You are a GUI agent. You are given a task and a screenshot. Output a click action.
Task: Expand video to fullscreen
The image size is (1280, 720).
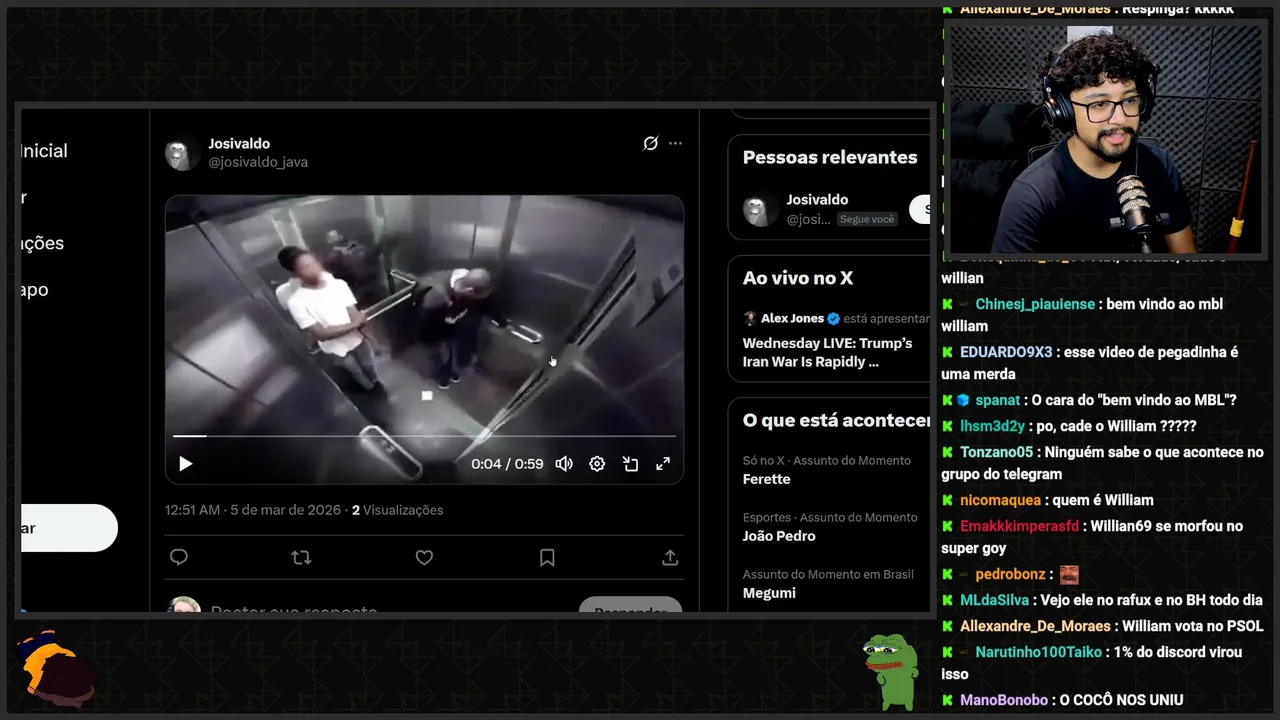(663, 464)
